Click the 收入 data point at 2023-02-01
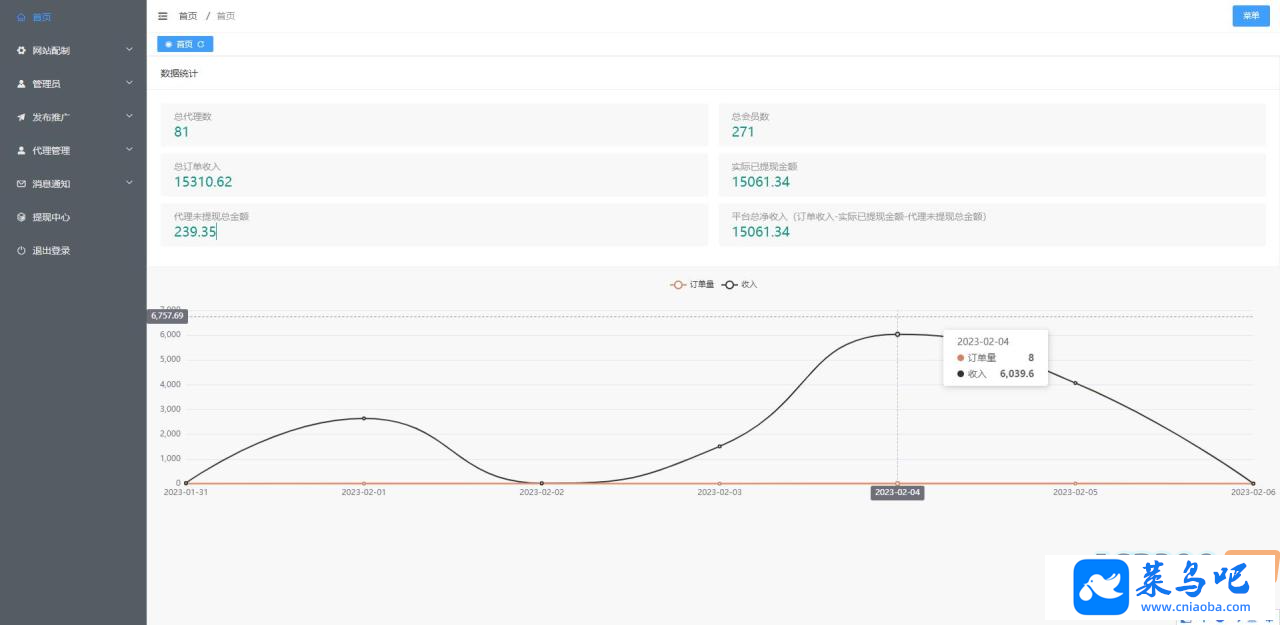This screenshot has width=1280, height=625. (x=364, y=418)
